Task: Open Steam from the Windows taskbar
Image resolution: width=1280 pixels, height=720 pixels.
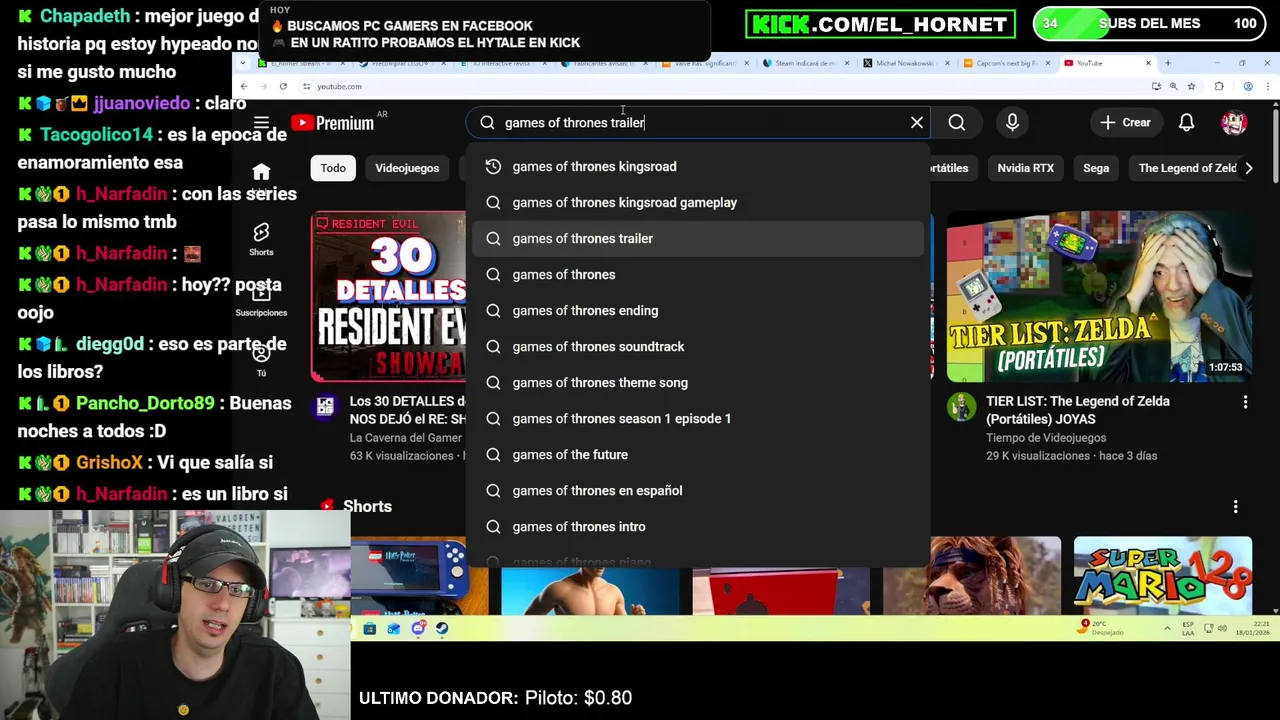Action: coord(443,628)
